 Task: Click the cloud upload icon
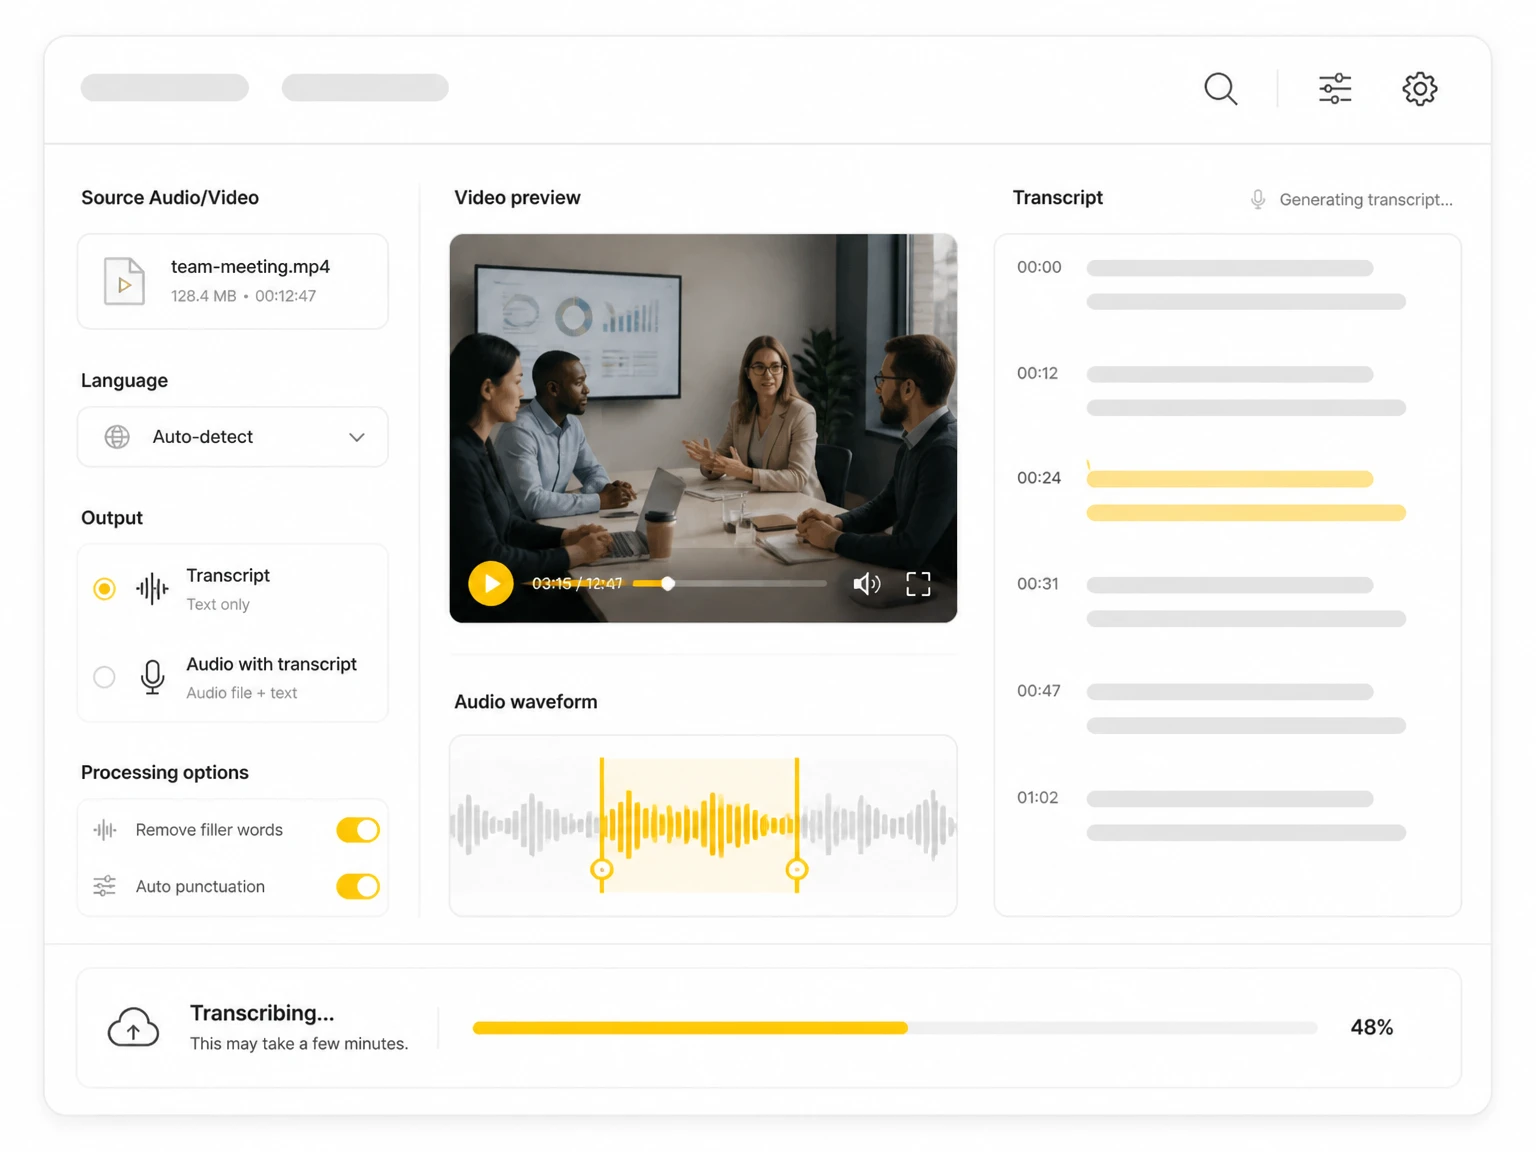[133, 1027]
